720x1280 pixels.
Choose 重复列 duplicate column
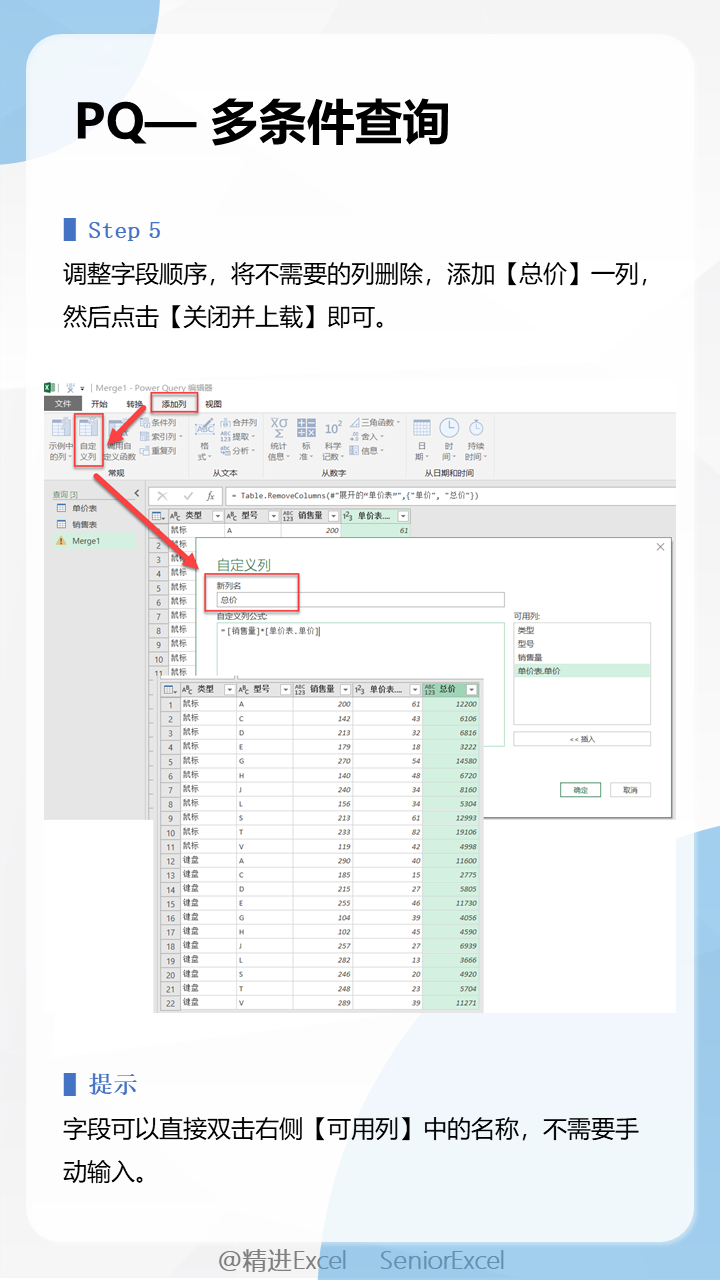157,451
